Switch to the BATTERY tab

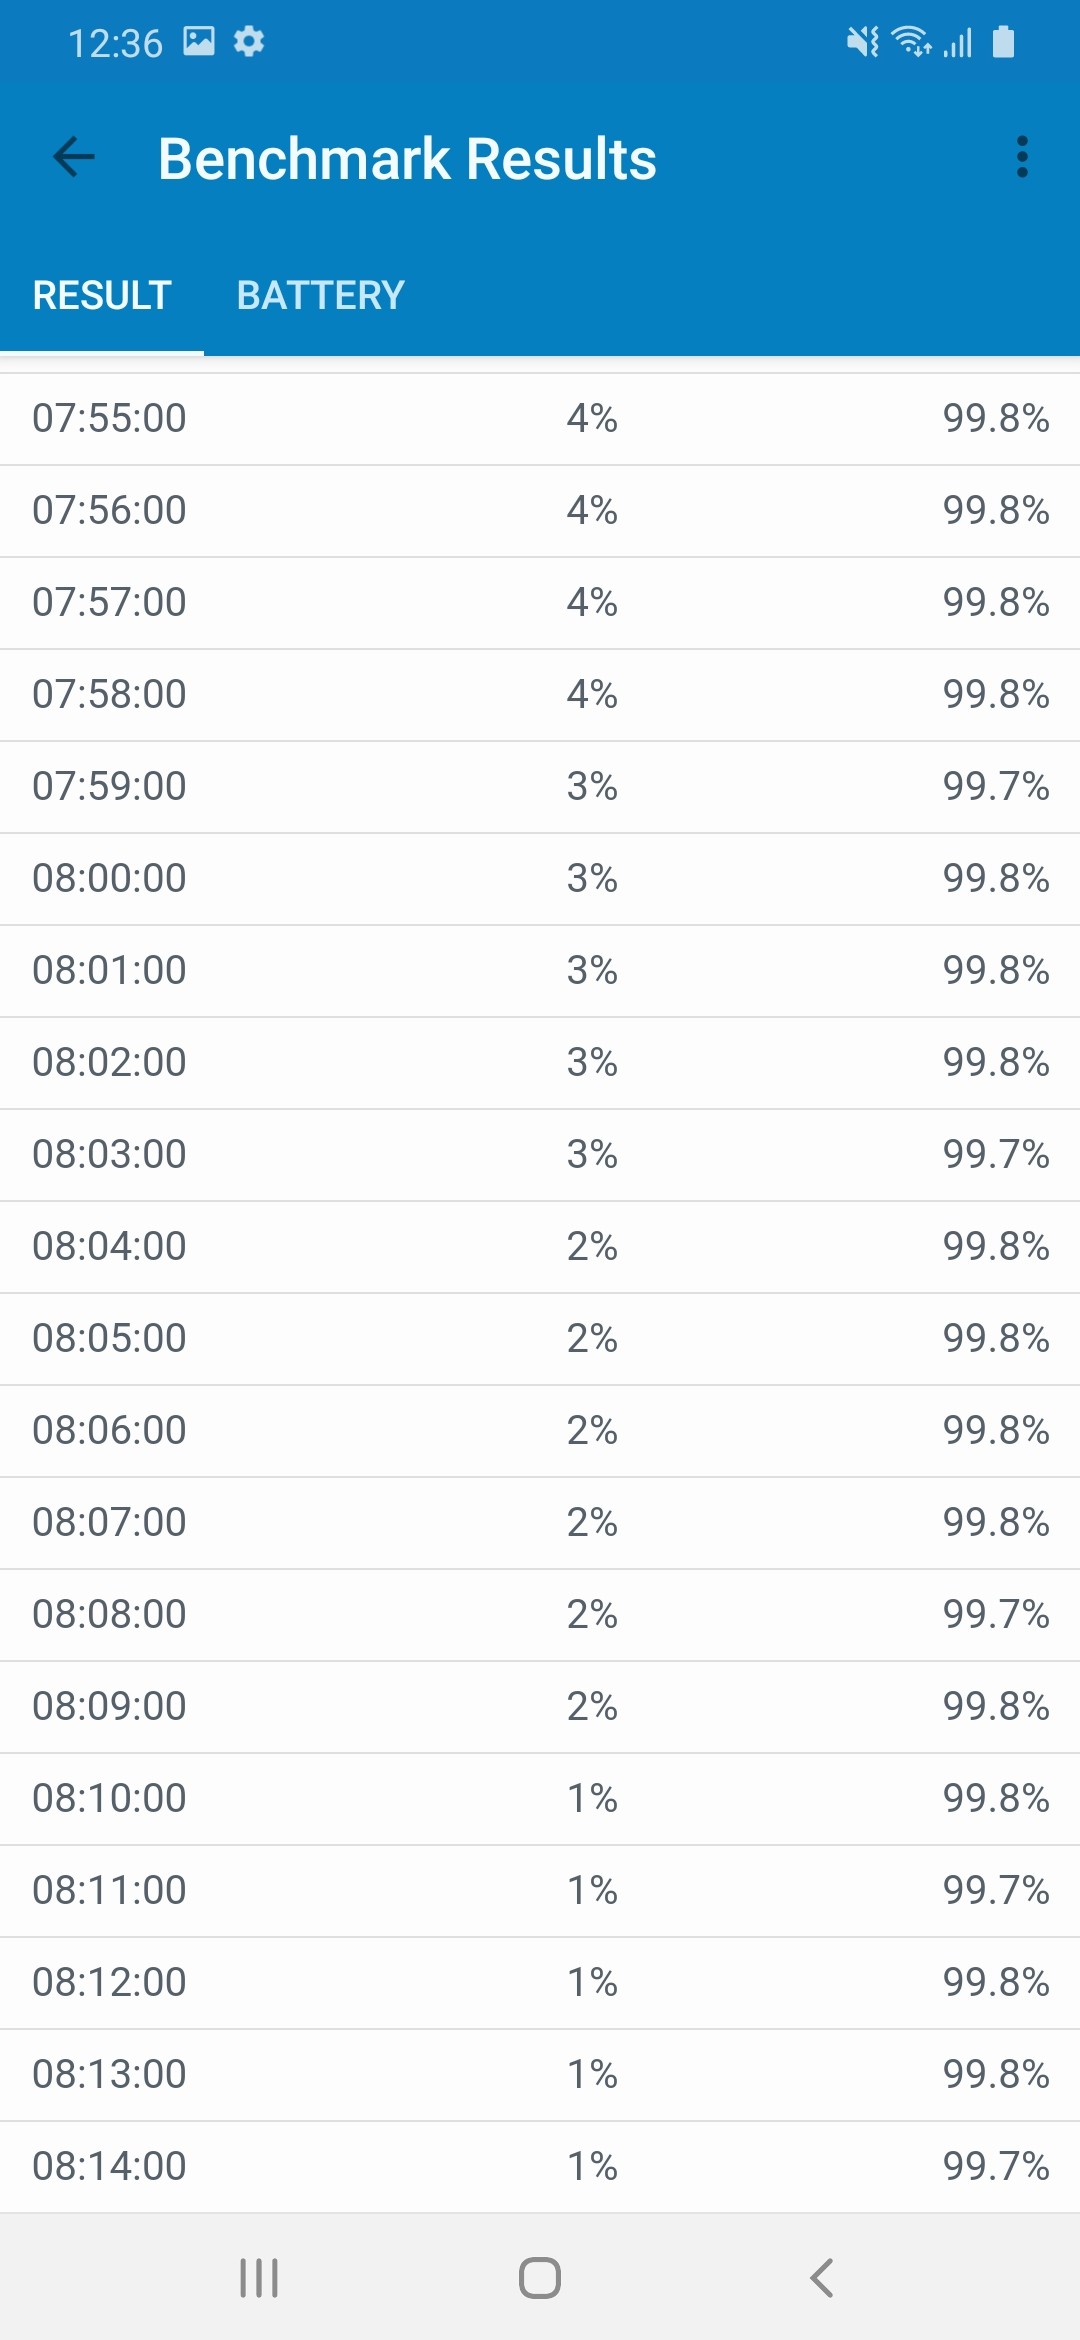pyautogui.click(x=320, y=296)
